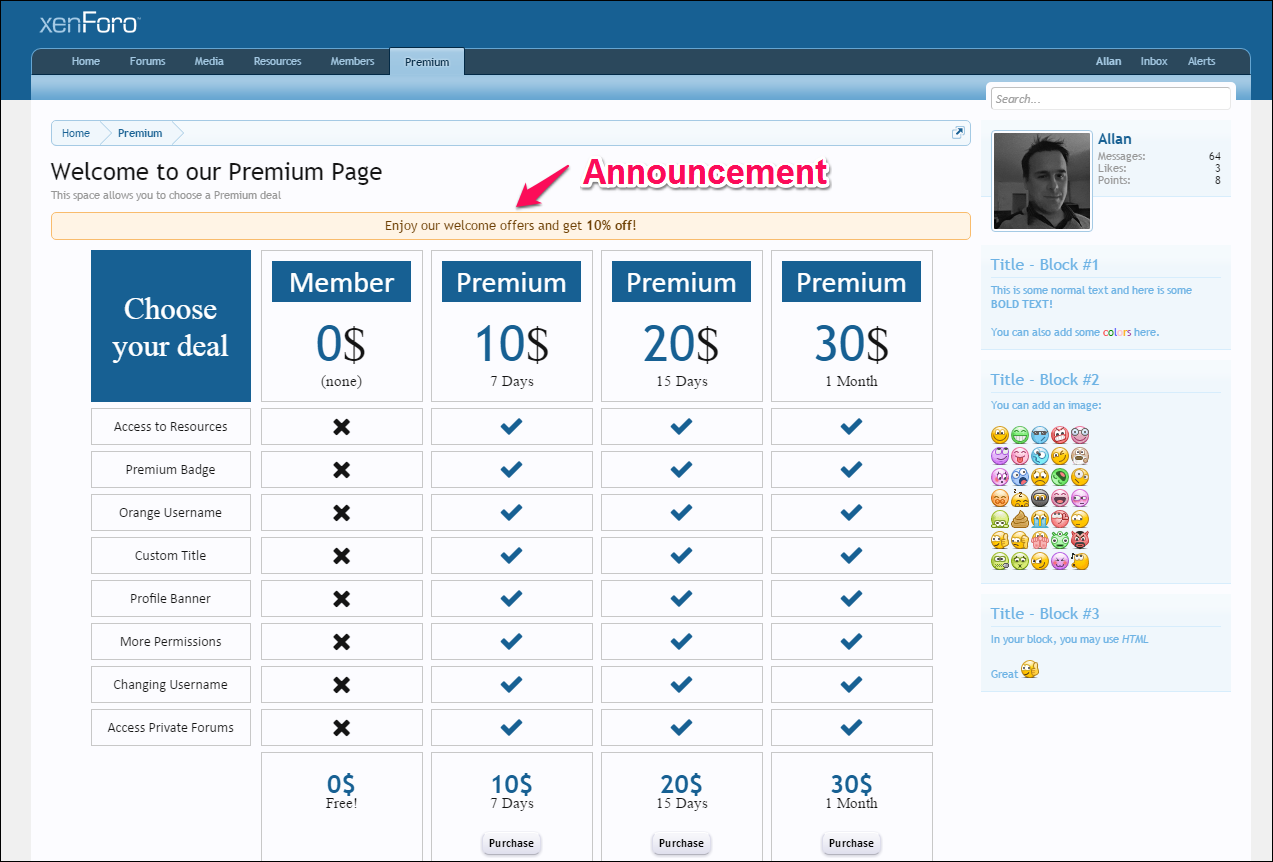
Task: Click the X mark in Changing Username row
Action: [x=341, y=685]
